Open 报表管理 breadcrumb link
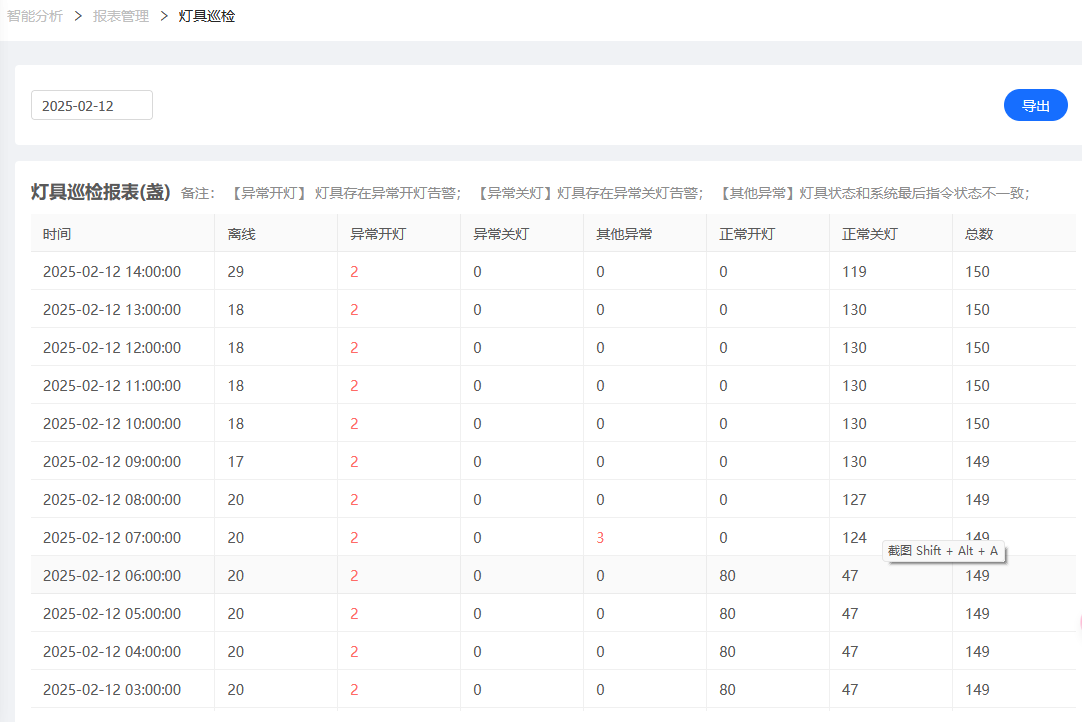 click(x=121, y=16)
